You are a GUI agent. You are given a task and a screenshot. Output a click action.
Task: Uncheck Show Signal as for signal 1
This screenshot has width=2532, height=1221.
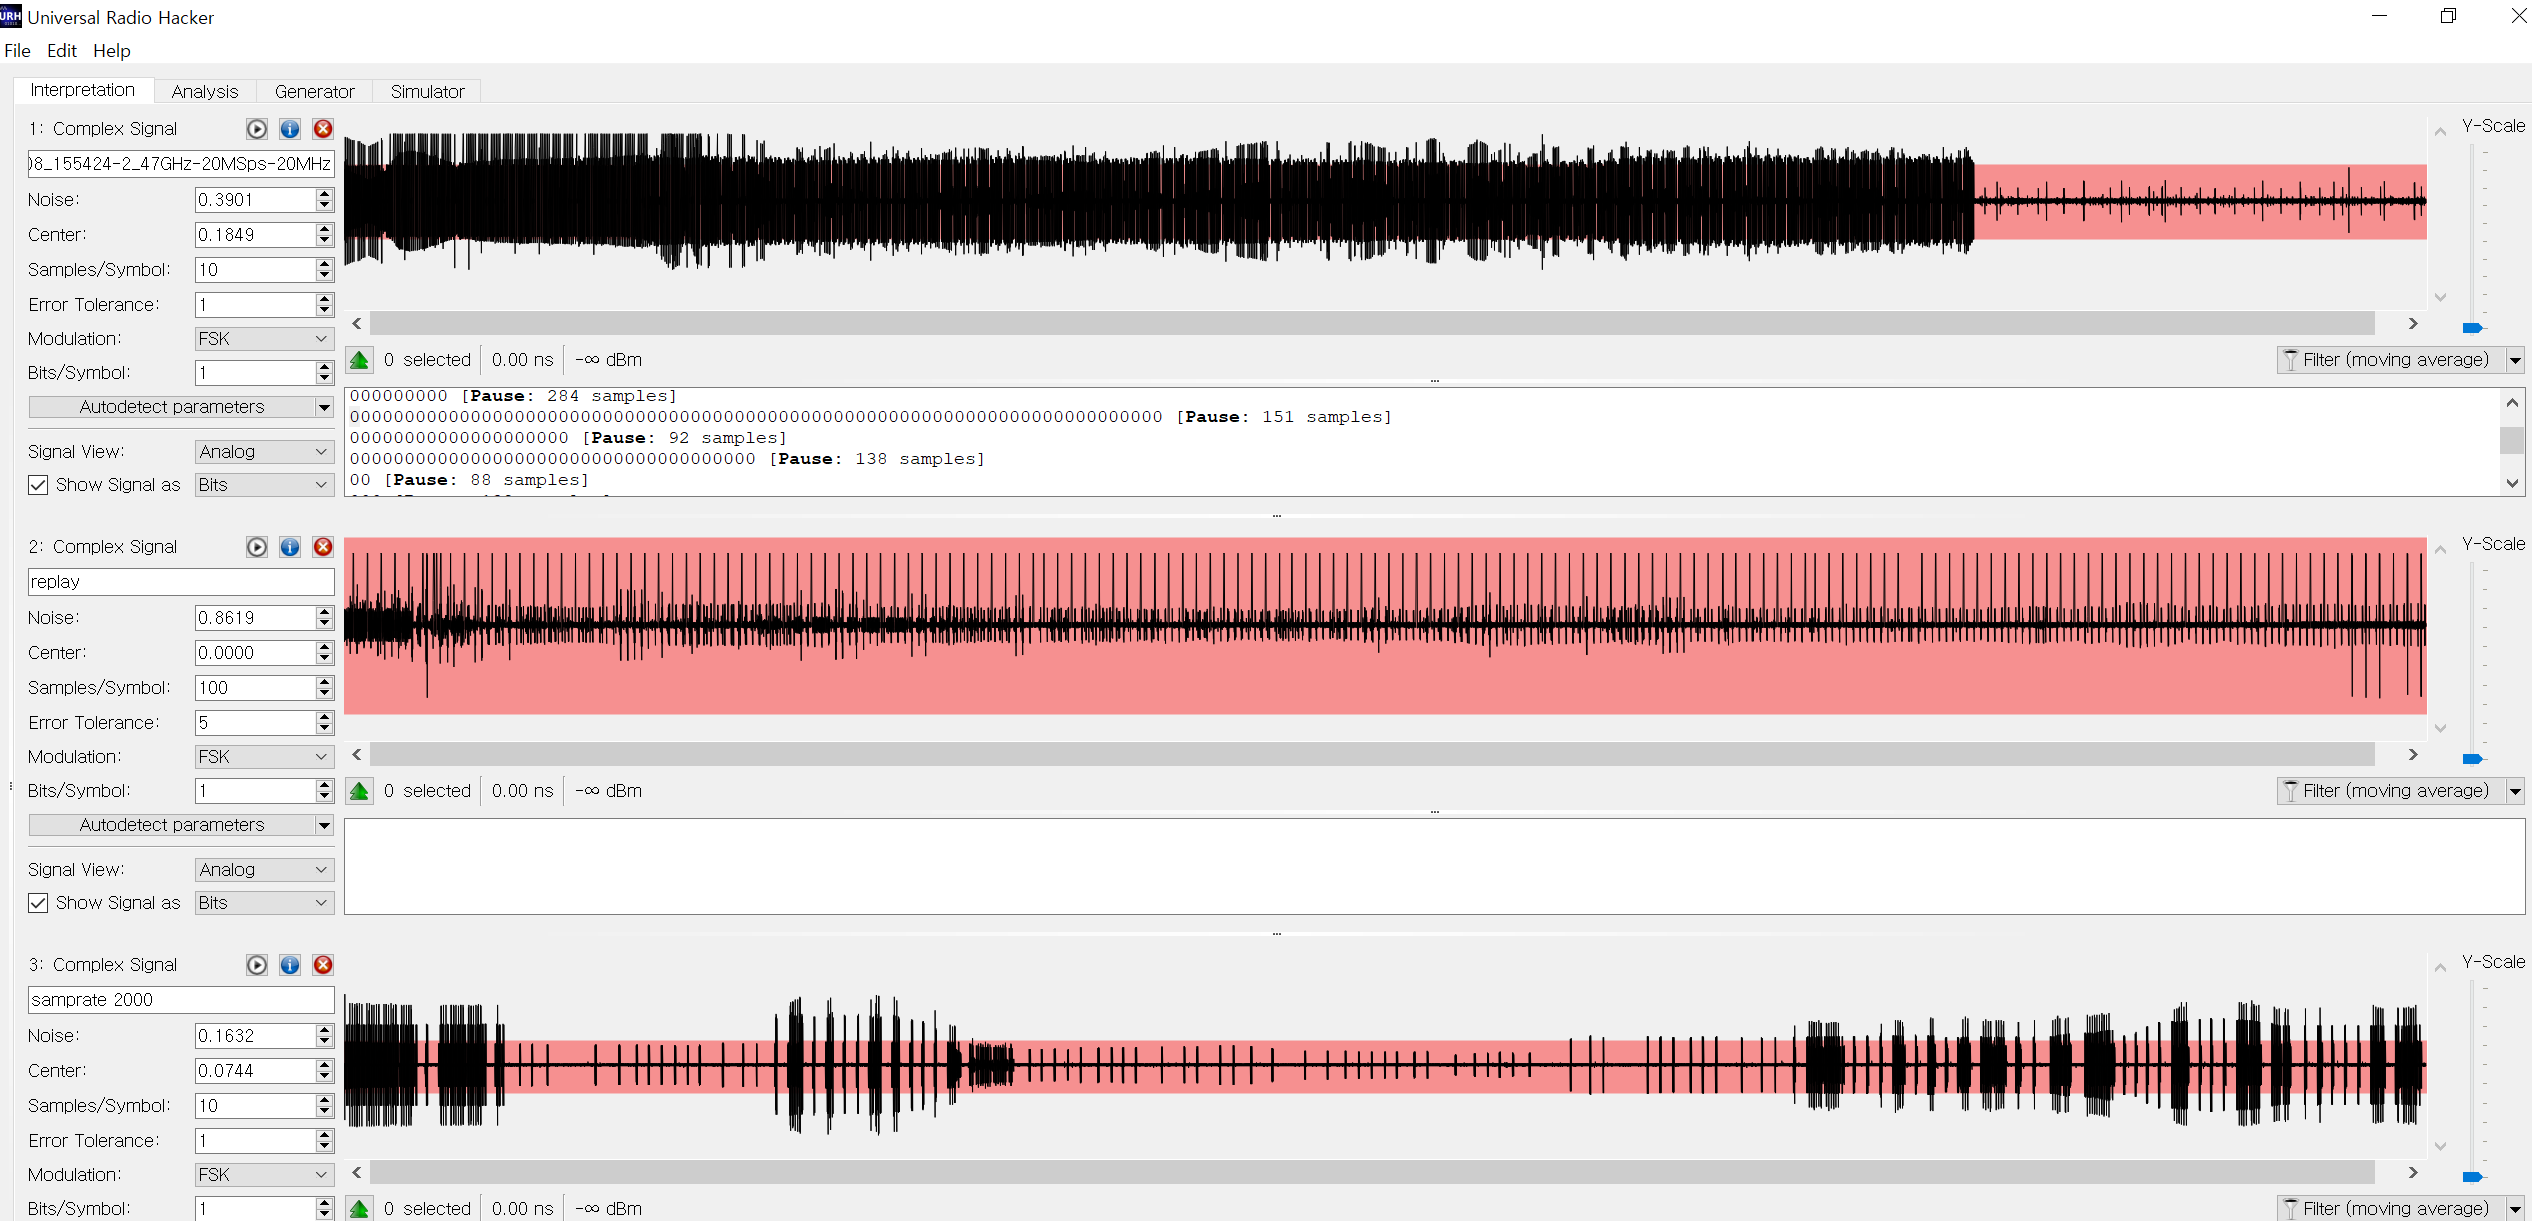point(38,485)
